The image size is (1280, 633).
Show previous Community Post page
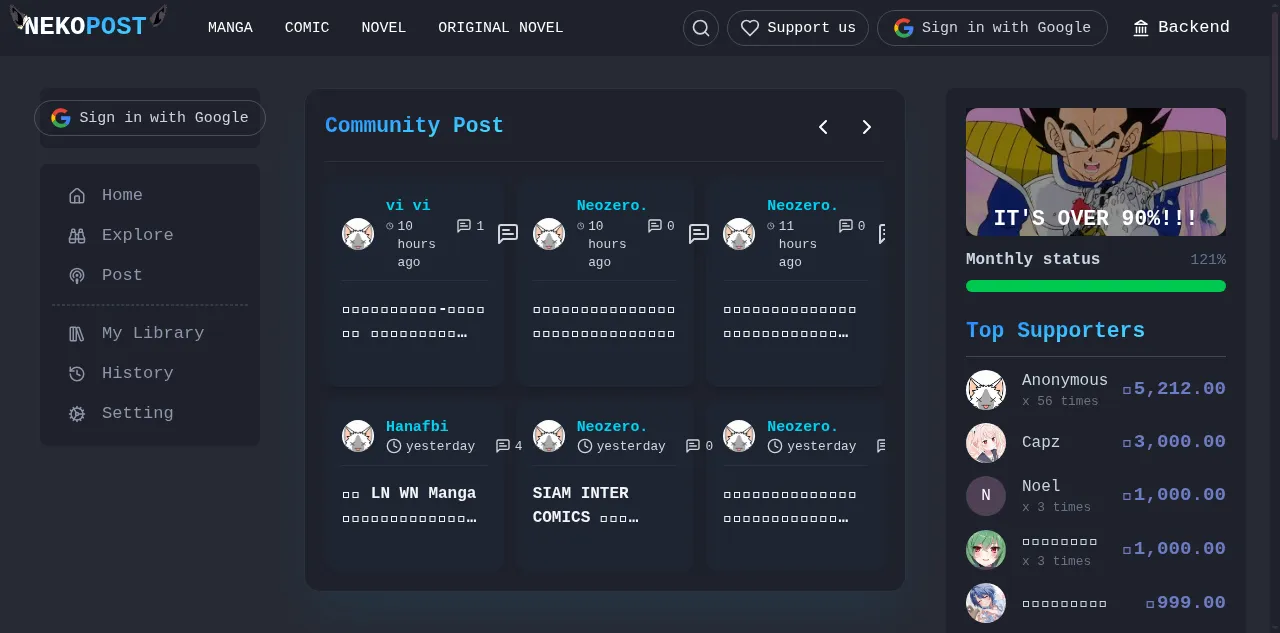(823, 127)
